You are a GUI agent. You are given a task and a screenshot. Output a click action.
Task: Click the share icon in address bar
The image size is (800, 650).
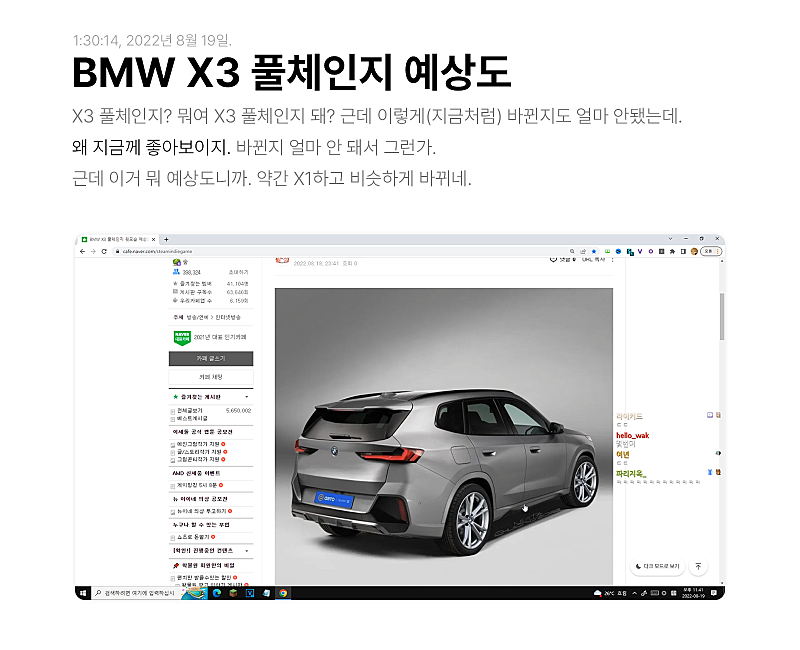[x=582, y=251]
